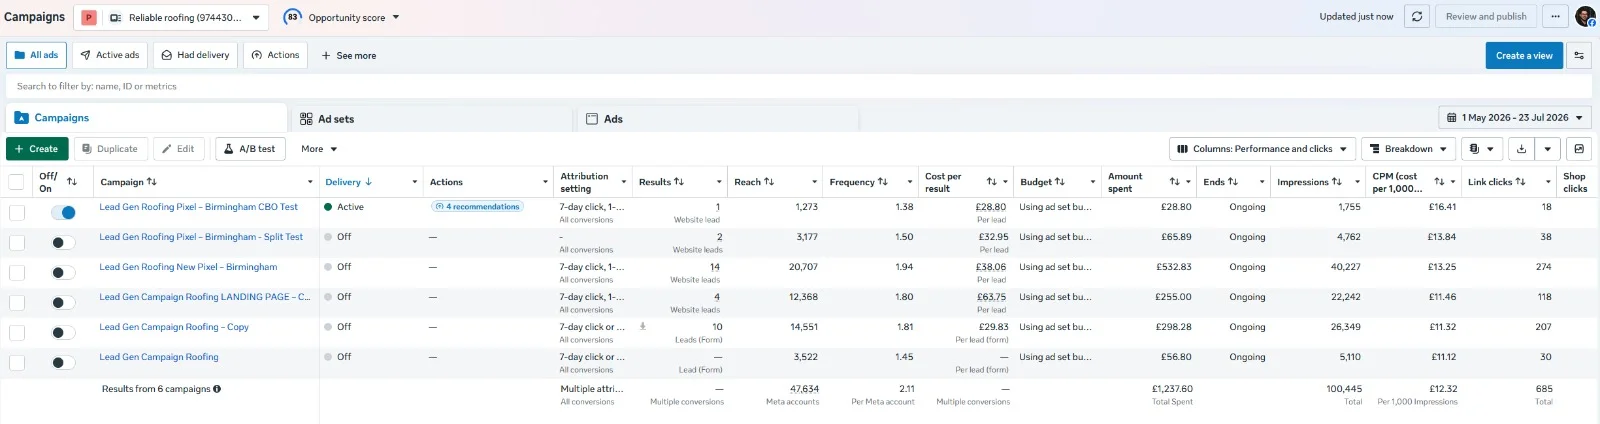Click the Edit button
This screenshot has width=1600, height=424.
[179, 149]
